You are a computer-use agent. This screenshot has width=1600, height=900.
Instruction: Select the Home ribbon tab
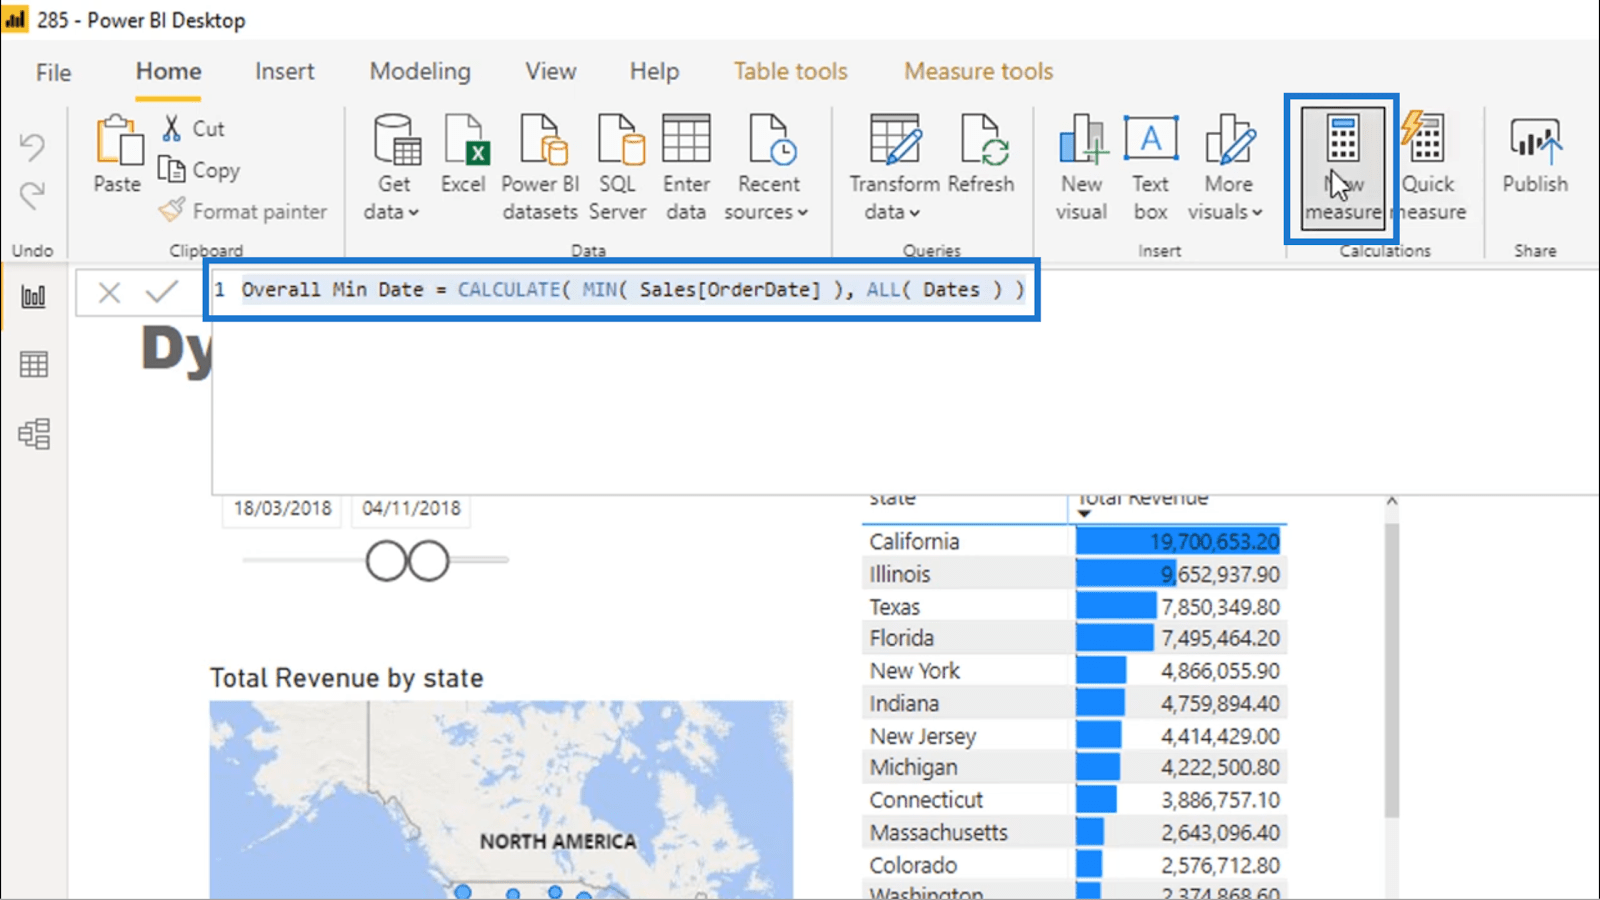(x=169, y=72)
